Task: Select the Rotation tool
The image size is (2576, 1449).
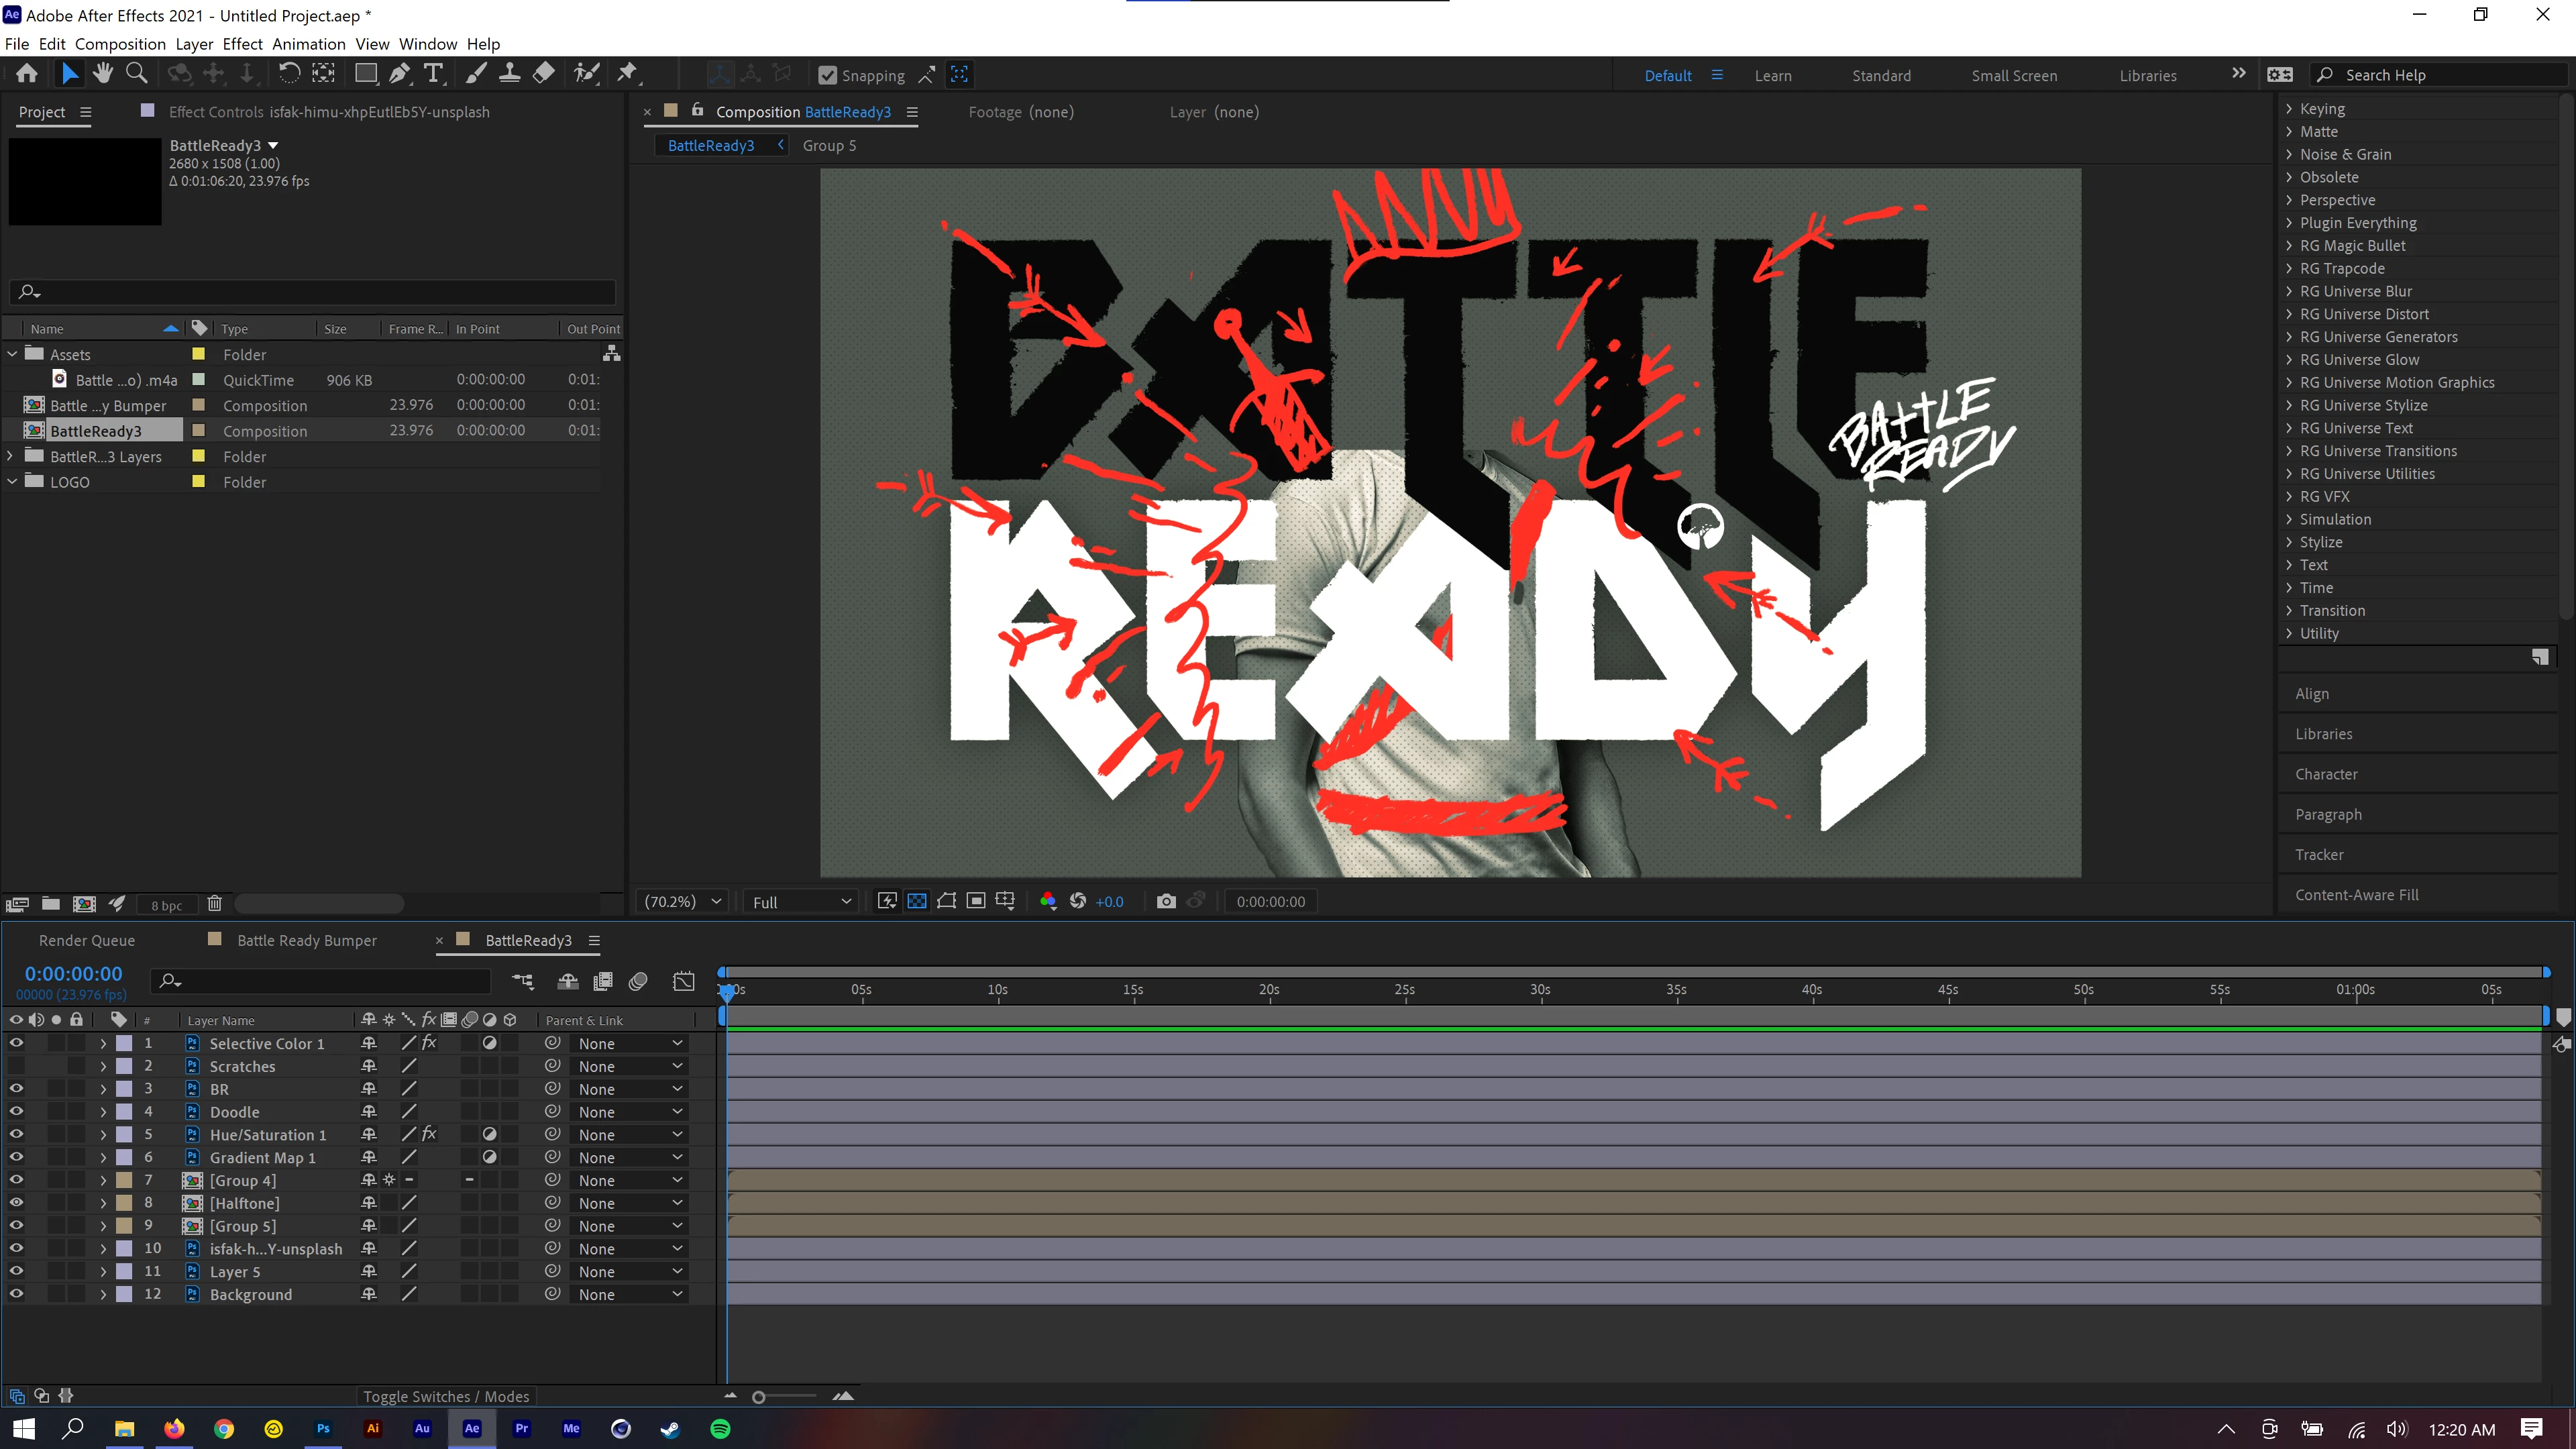Action: click(x=288, y=74)
